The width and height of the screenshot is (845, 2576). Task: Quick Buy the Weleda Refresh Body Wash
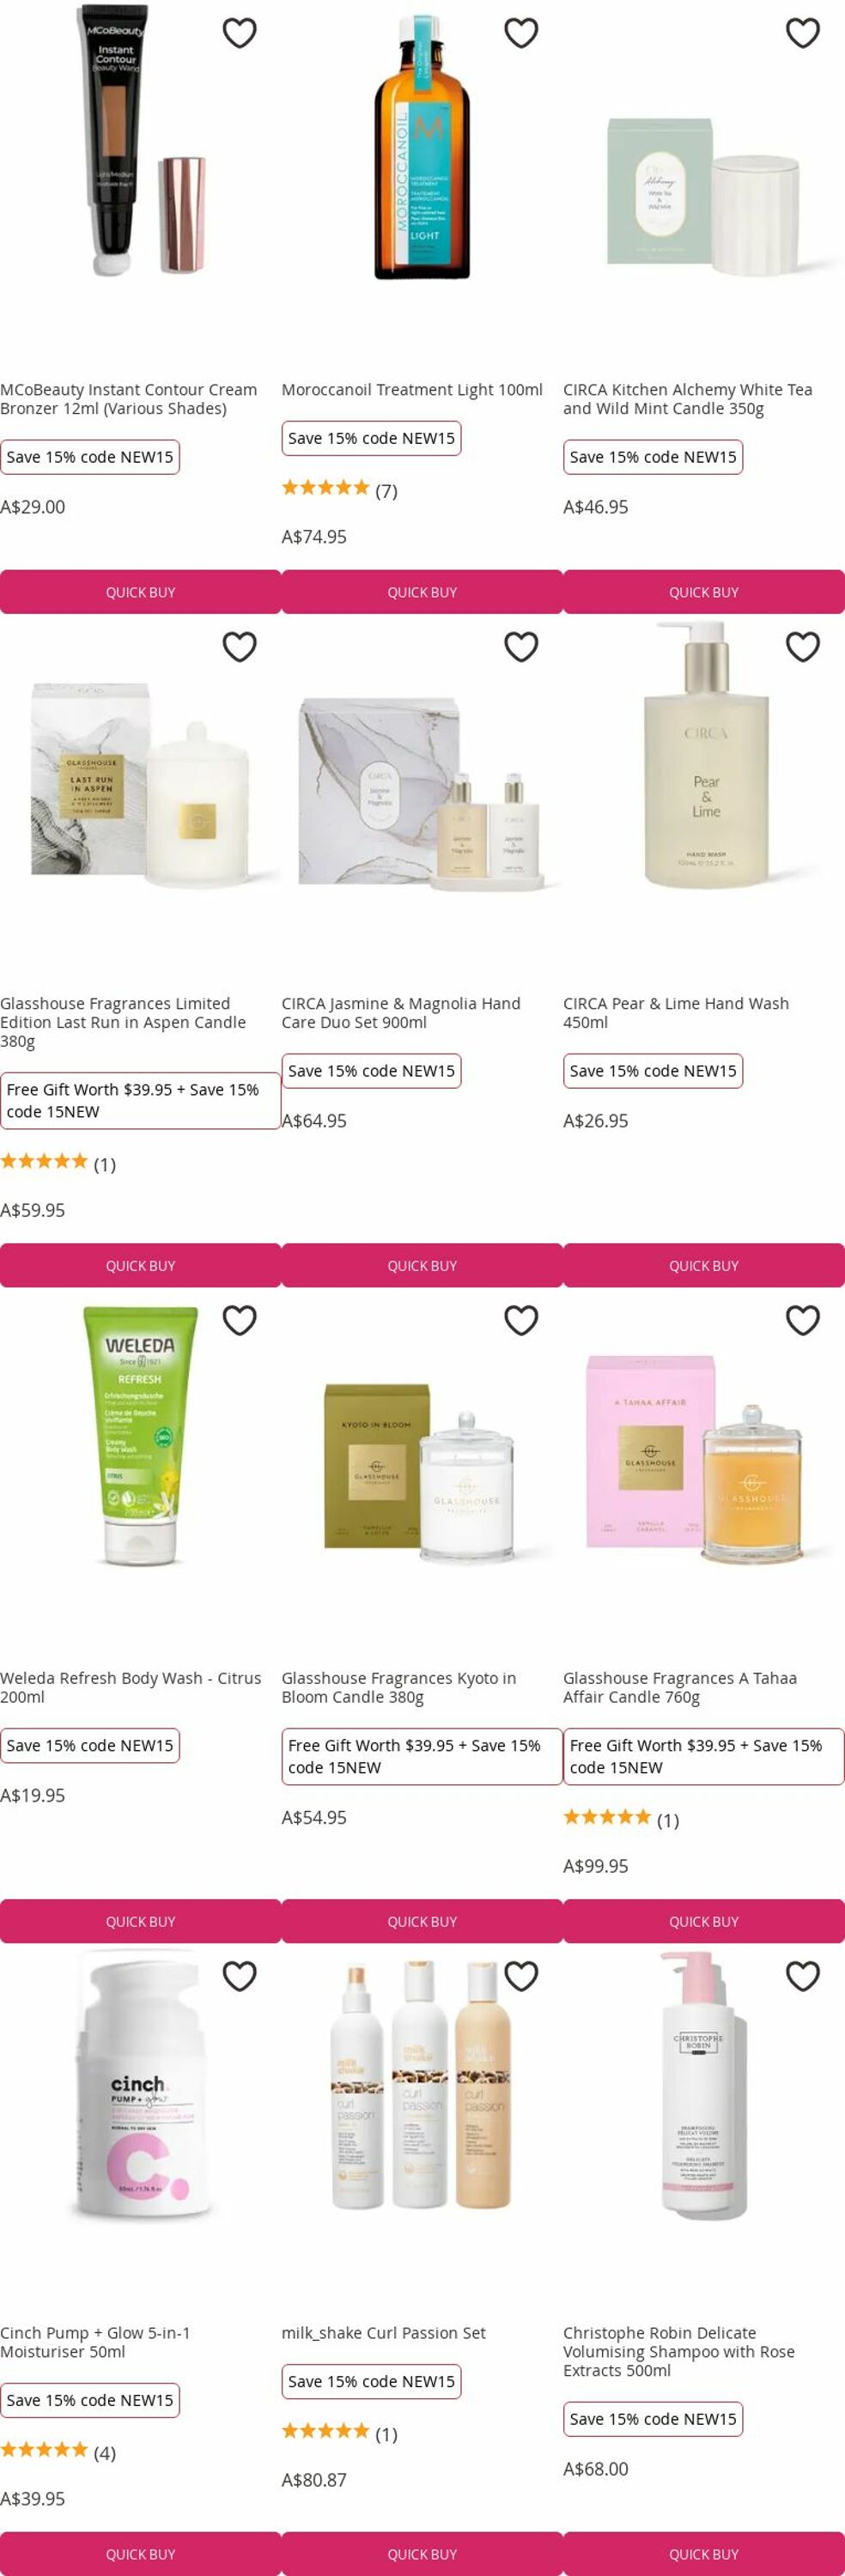point(140,1921)
